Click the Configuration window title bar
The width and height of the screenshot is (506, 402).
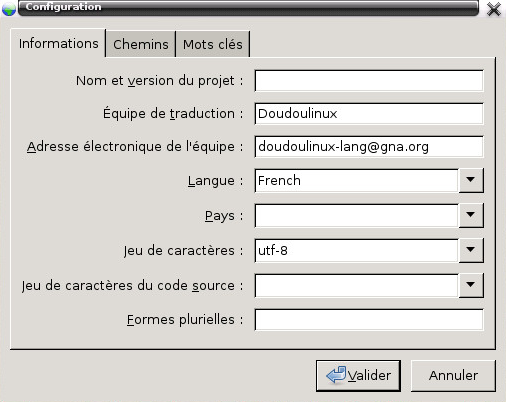click(x=248, y=8)
